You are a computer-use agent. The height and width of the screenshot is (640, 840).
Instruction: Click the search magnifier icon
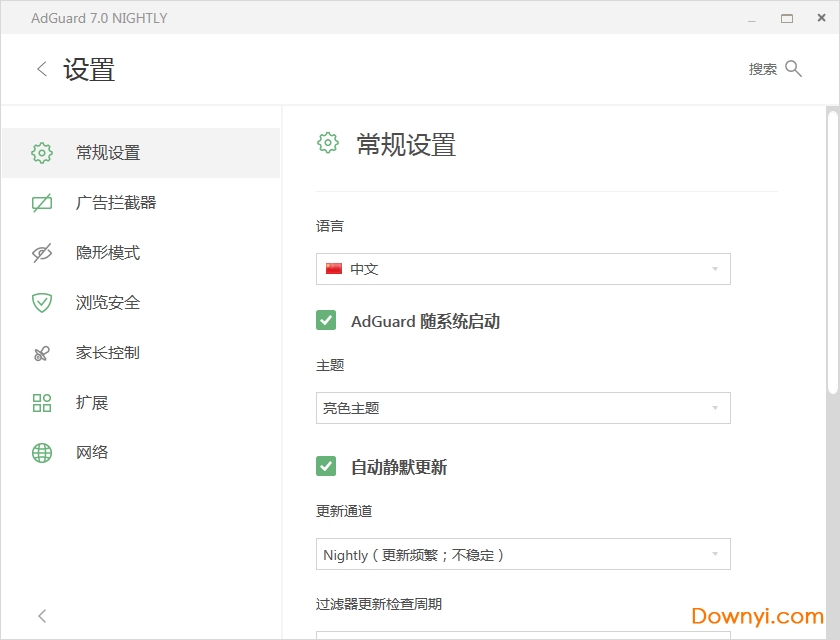pos(793,68)
